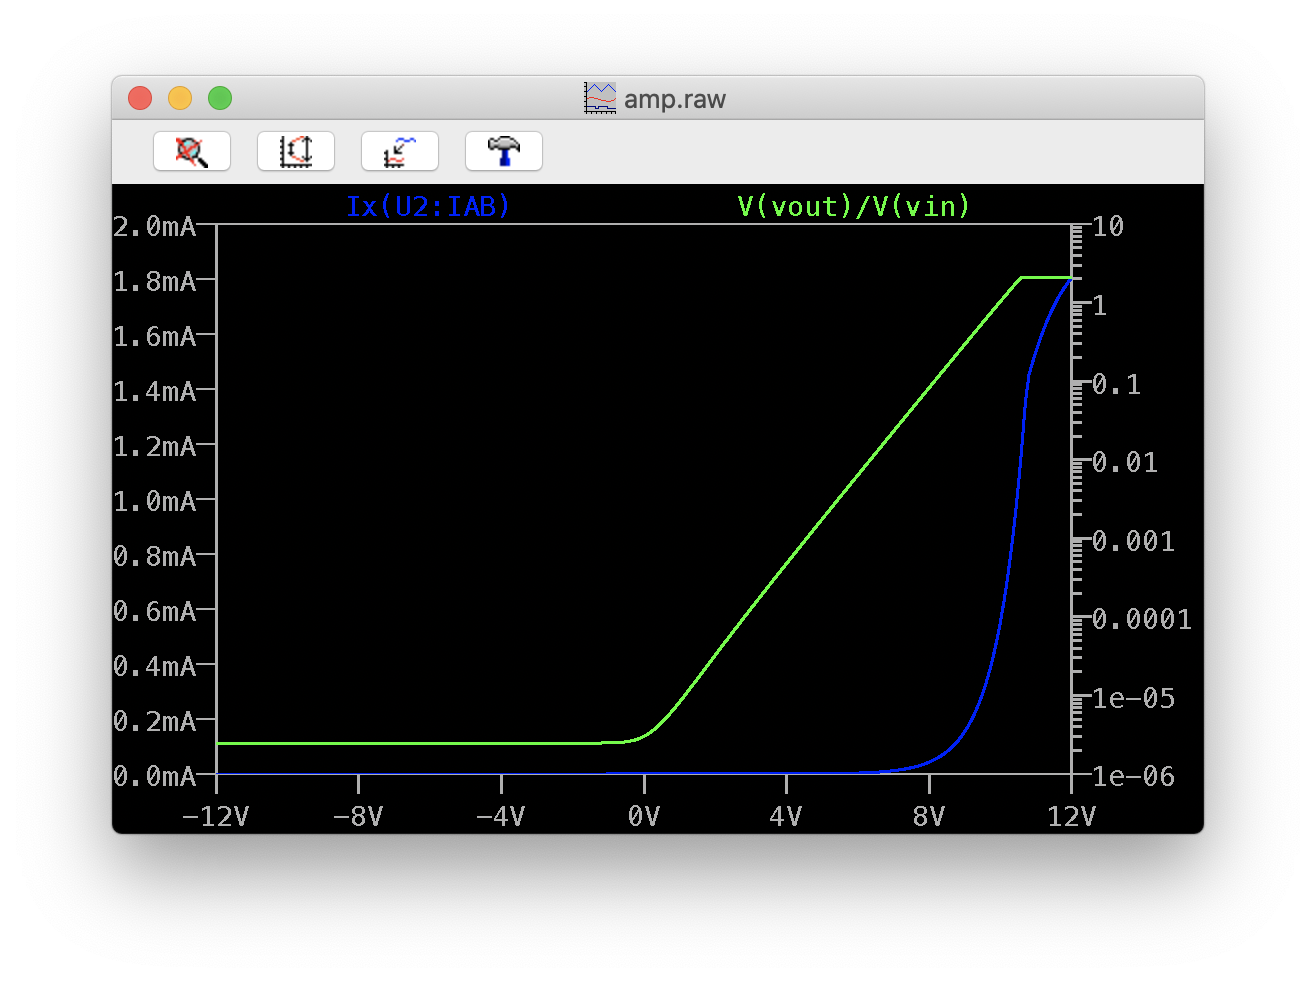Click the -8V horizontal axis label
The image size is (1316, 982).
point(358,817)
